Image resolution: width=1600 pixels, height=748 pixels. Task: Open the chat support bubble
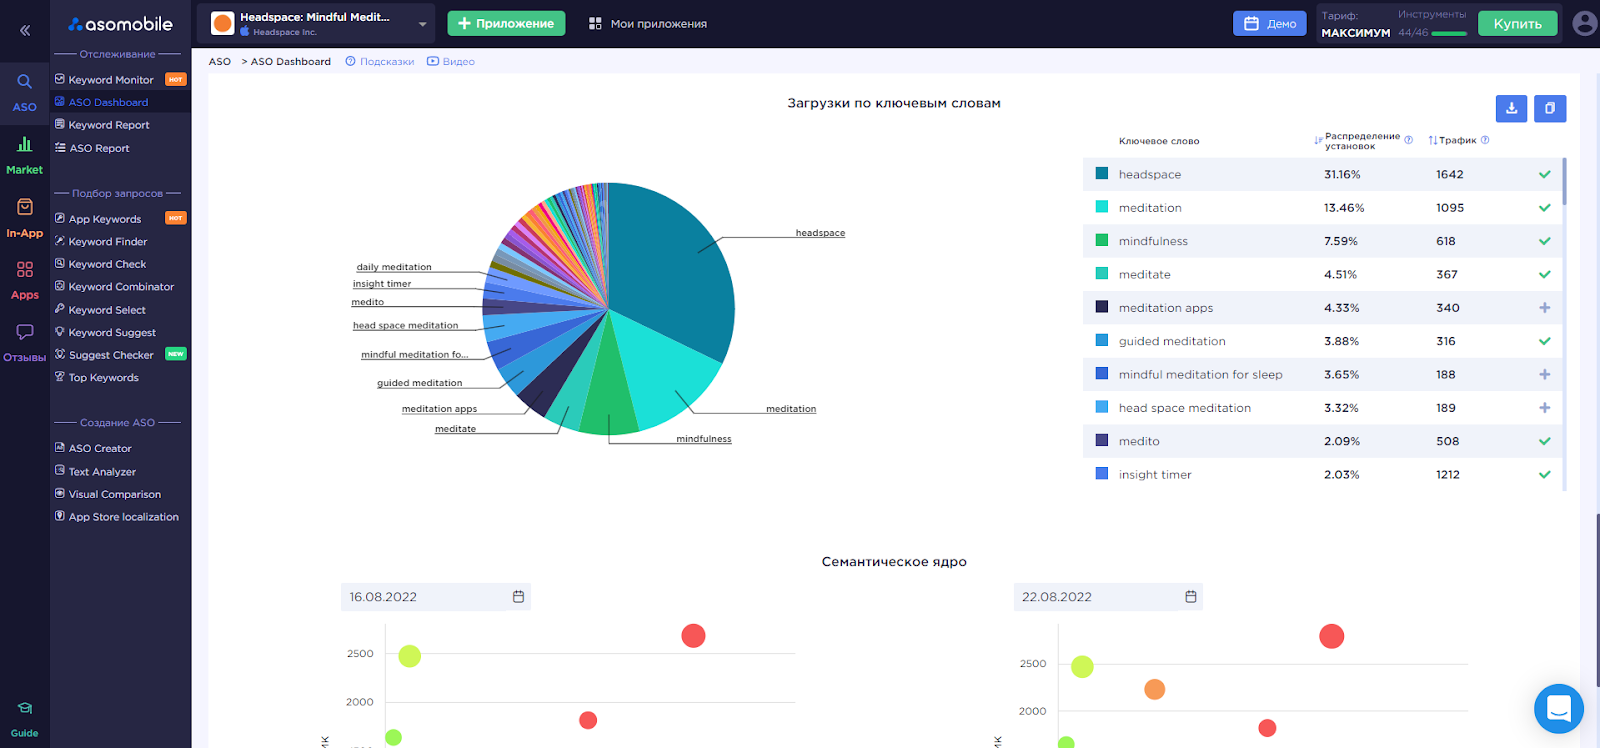click(1559, 709)
